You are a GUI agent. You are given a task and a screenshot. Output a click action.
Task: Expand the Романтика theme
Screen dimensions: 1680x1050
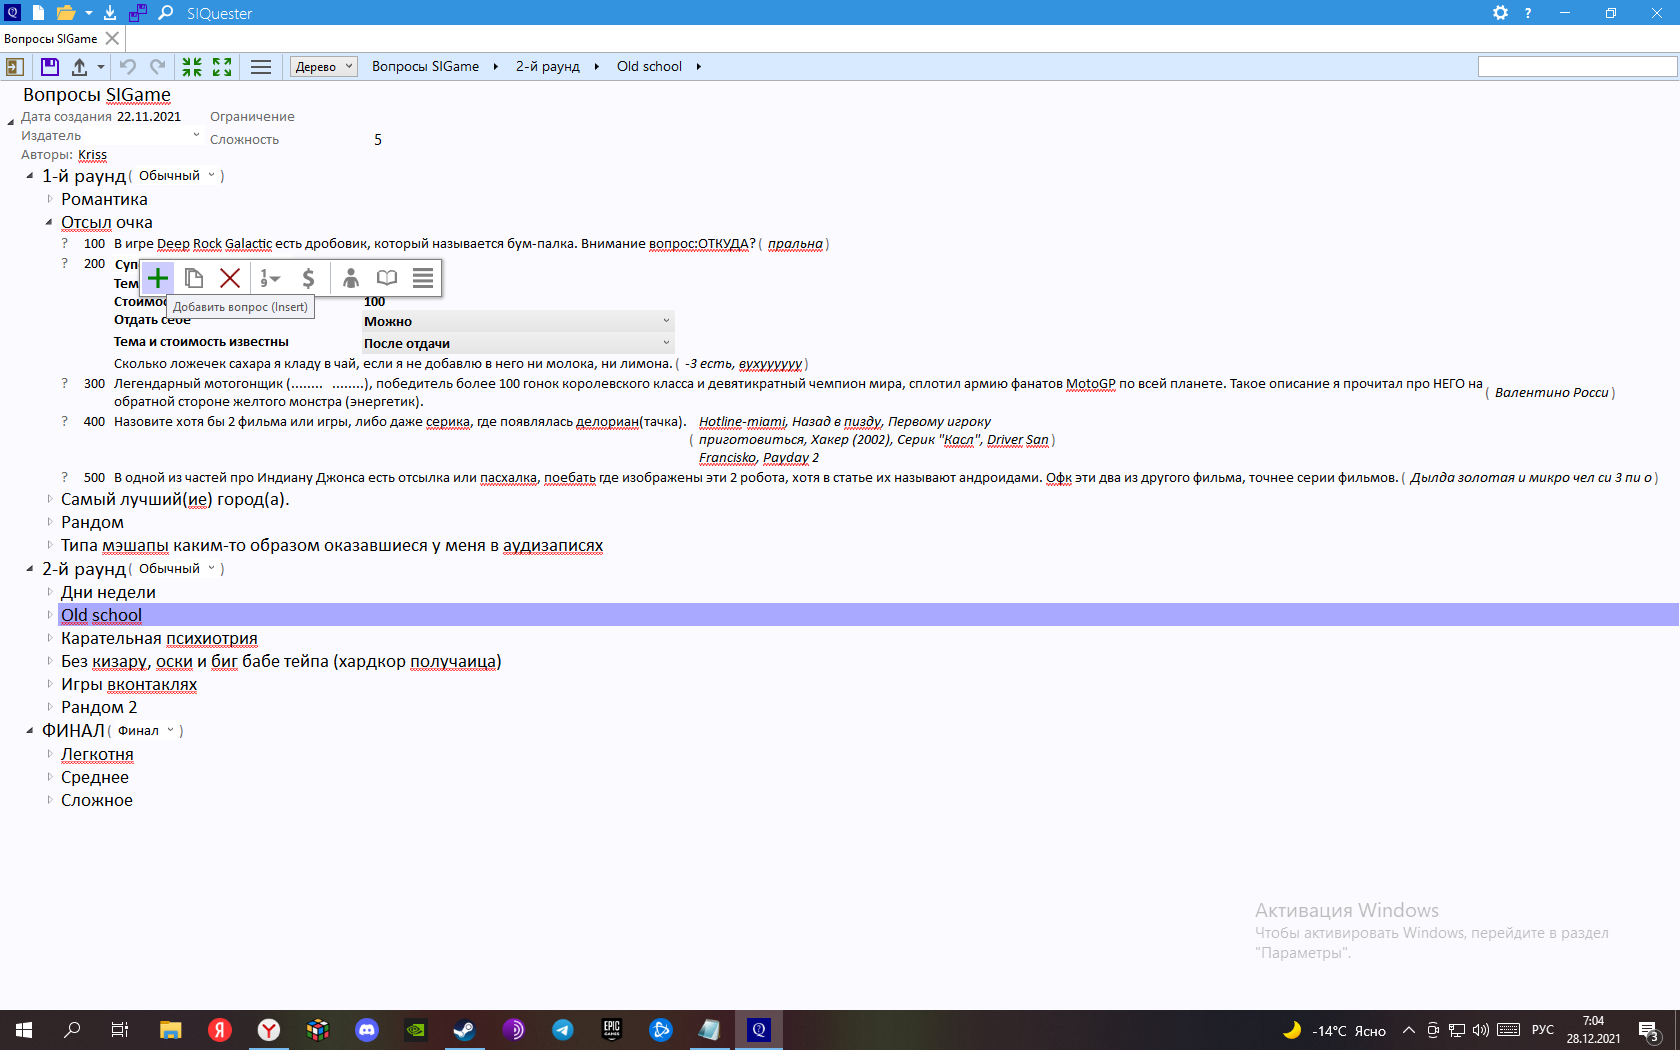pos(49,199)
